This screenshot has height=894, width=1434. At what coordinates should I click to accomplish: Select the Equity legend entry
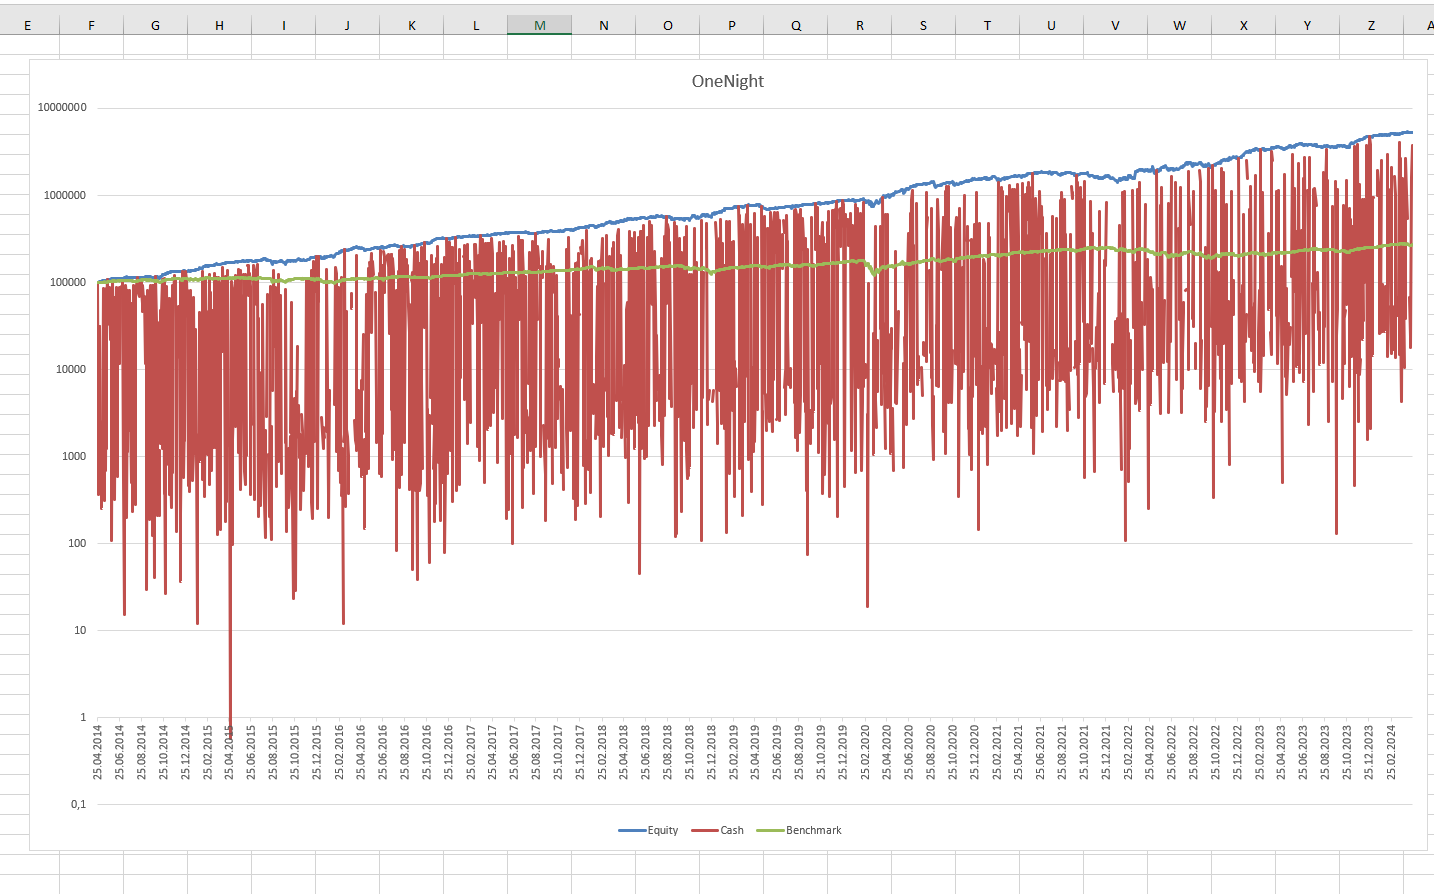[x=662, y=830]
